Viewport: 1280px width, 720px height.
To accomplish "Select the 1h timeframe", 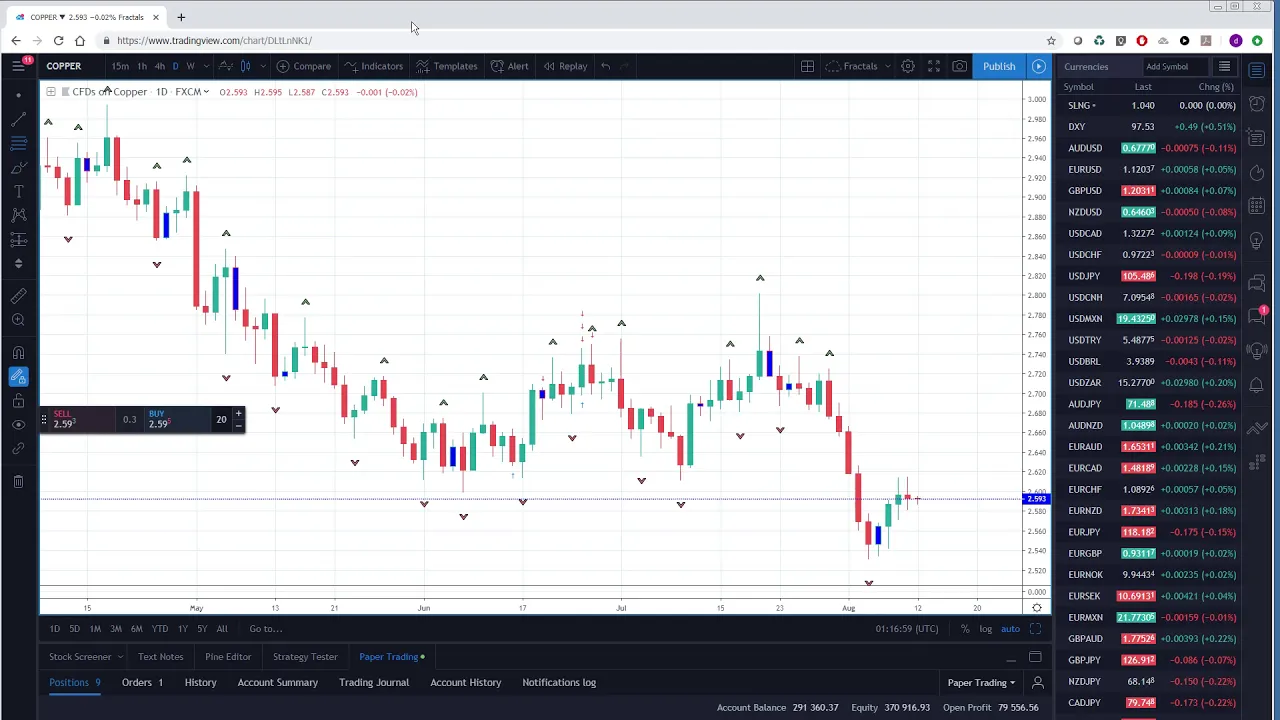I will 142,66.
